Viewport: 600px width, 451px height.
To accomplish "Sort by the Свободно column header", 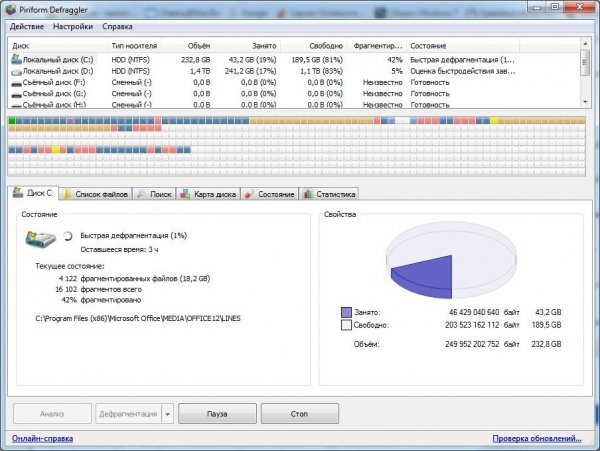I will click(314, 46).
